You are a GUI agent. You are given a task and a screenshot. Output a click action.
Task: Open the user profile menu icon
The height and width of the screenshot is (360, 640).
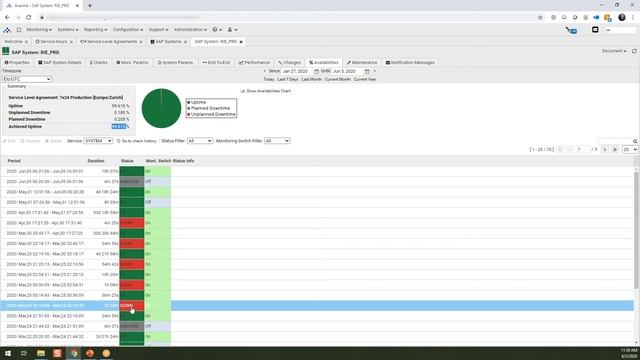pyautogui.click(x=232, y=30)
